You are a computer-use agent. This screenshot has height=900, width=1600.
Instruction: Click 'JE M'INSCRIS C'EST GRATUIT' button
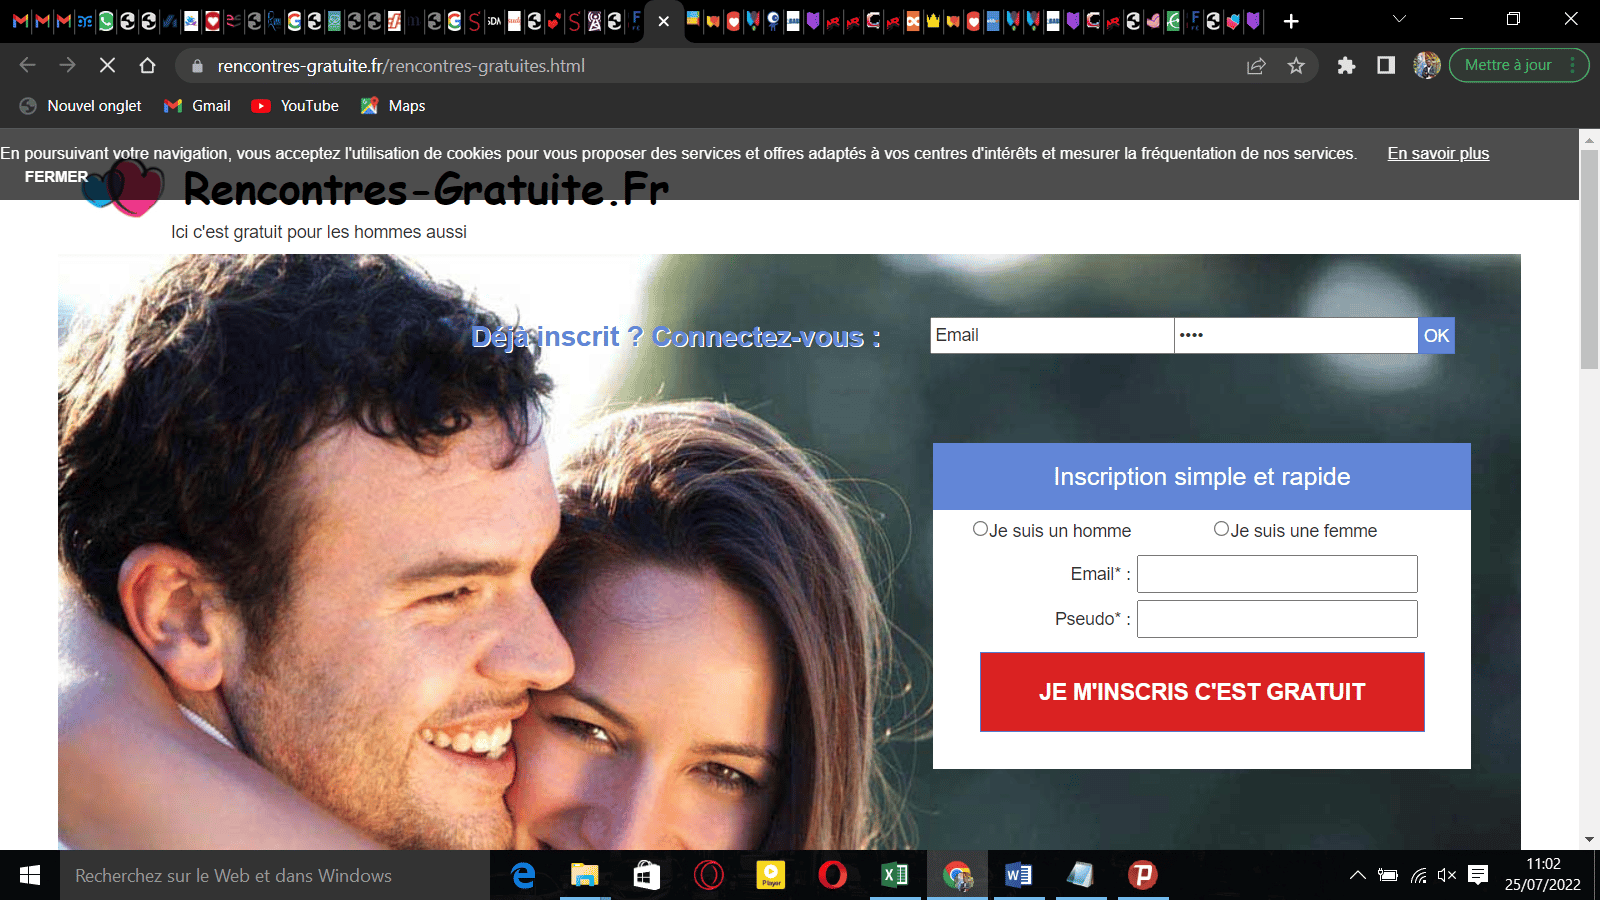[1202, 692]
